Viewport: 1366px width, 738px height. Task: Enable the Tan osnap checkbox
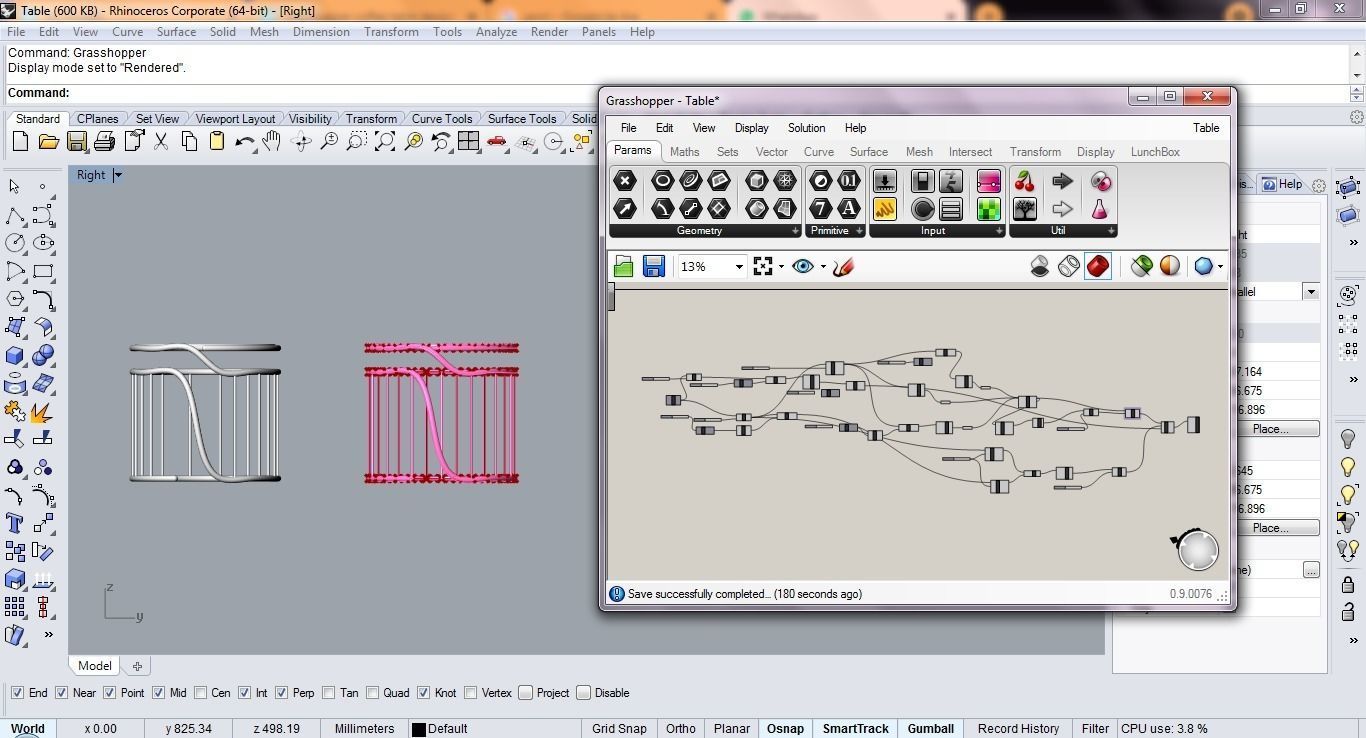pyautogui.click(x=329, y=693)
